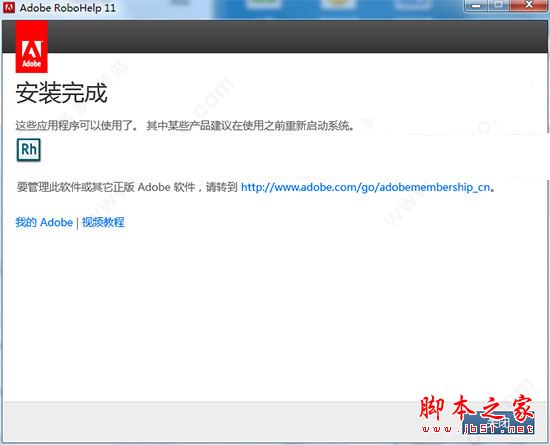The width and height of the screenshot is (550, 445).
Task: Click the red Adobe logo badge
Action: tap(32, 47)
